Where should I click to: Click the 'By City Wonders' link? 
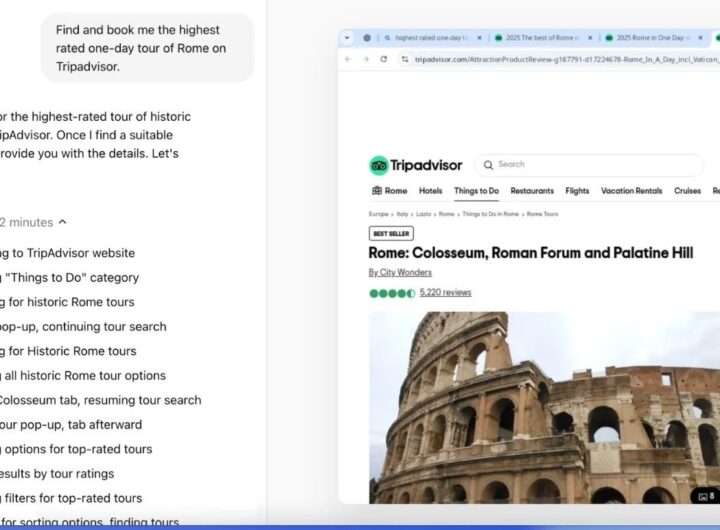point(400,272)
